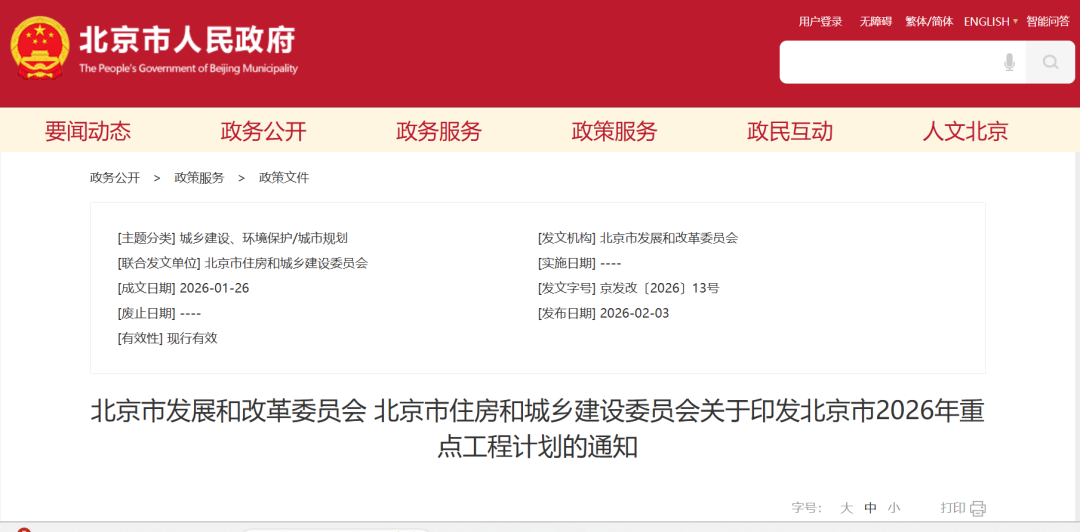Image resolution: width=1080 pixels, height=532 pixels.
Task: Click the 成文日期 2026-01-26 value
Action: tap(214, 288)
